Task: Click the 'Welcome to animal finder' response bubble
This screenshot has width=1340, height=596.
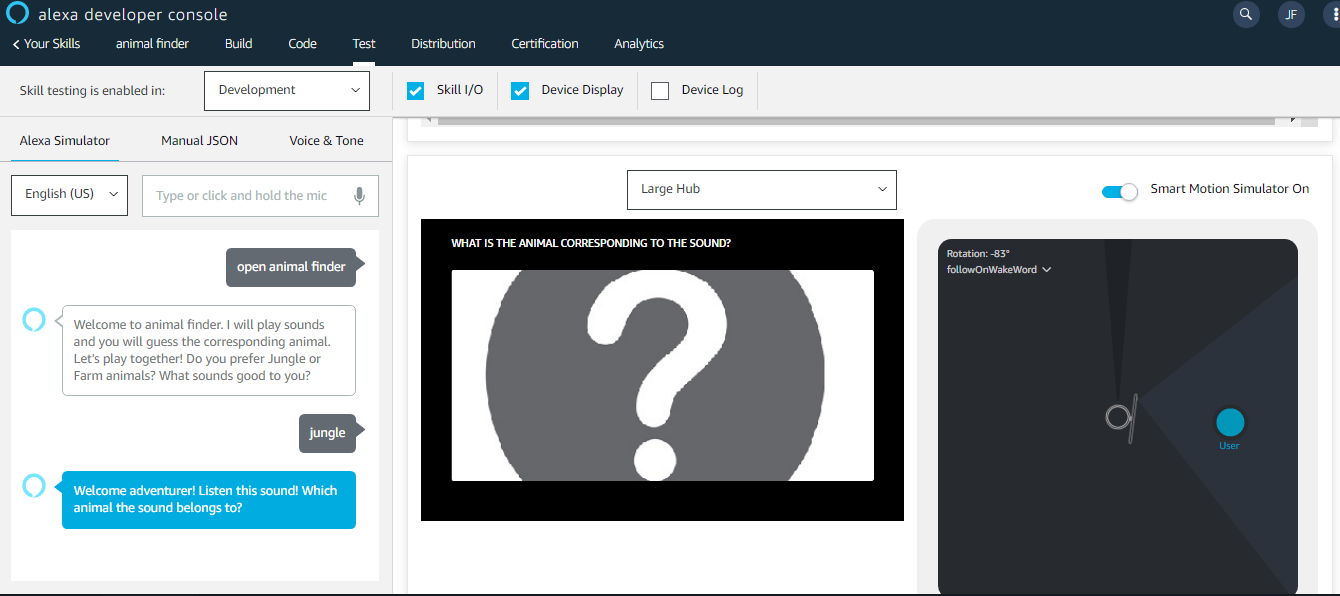Action: coord(209,351)
